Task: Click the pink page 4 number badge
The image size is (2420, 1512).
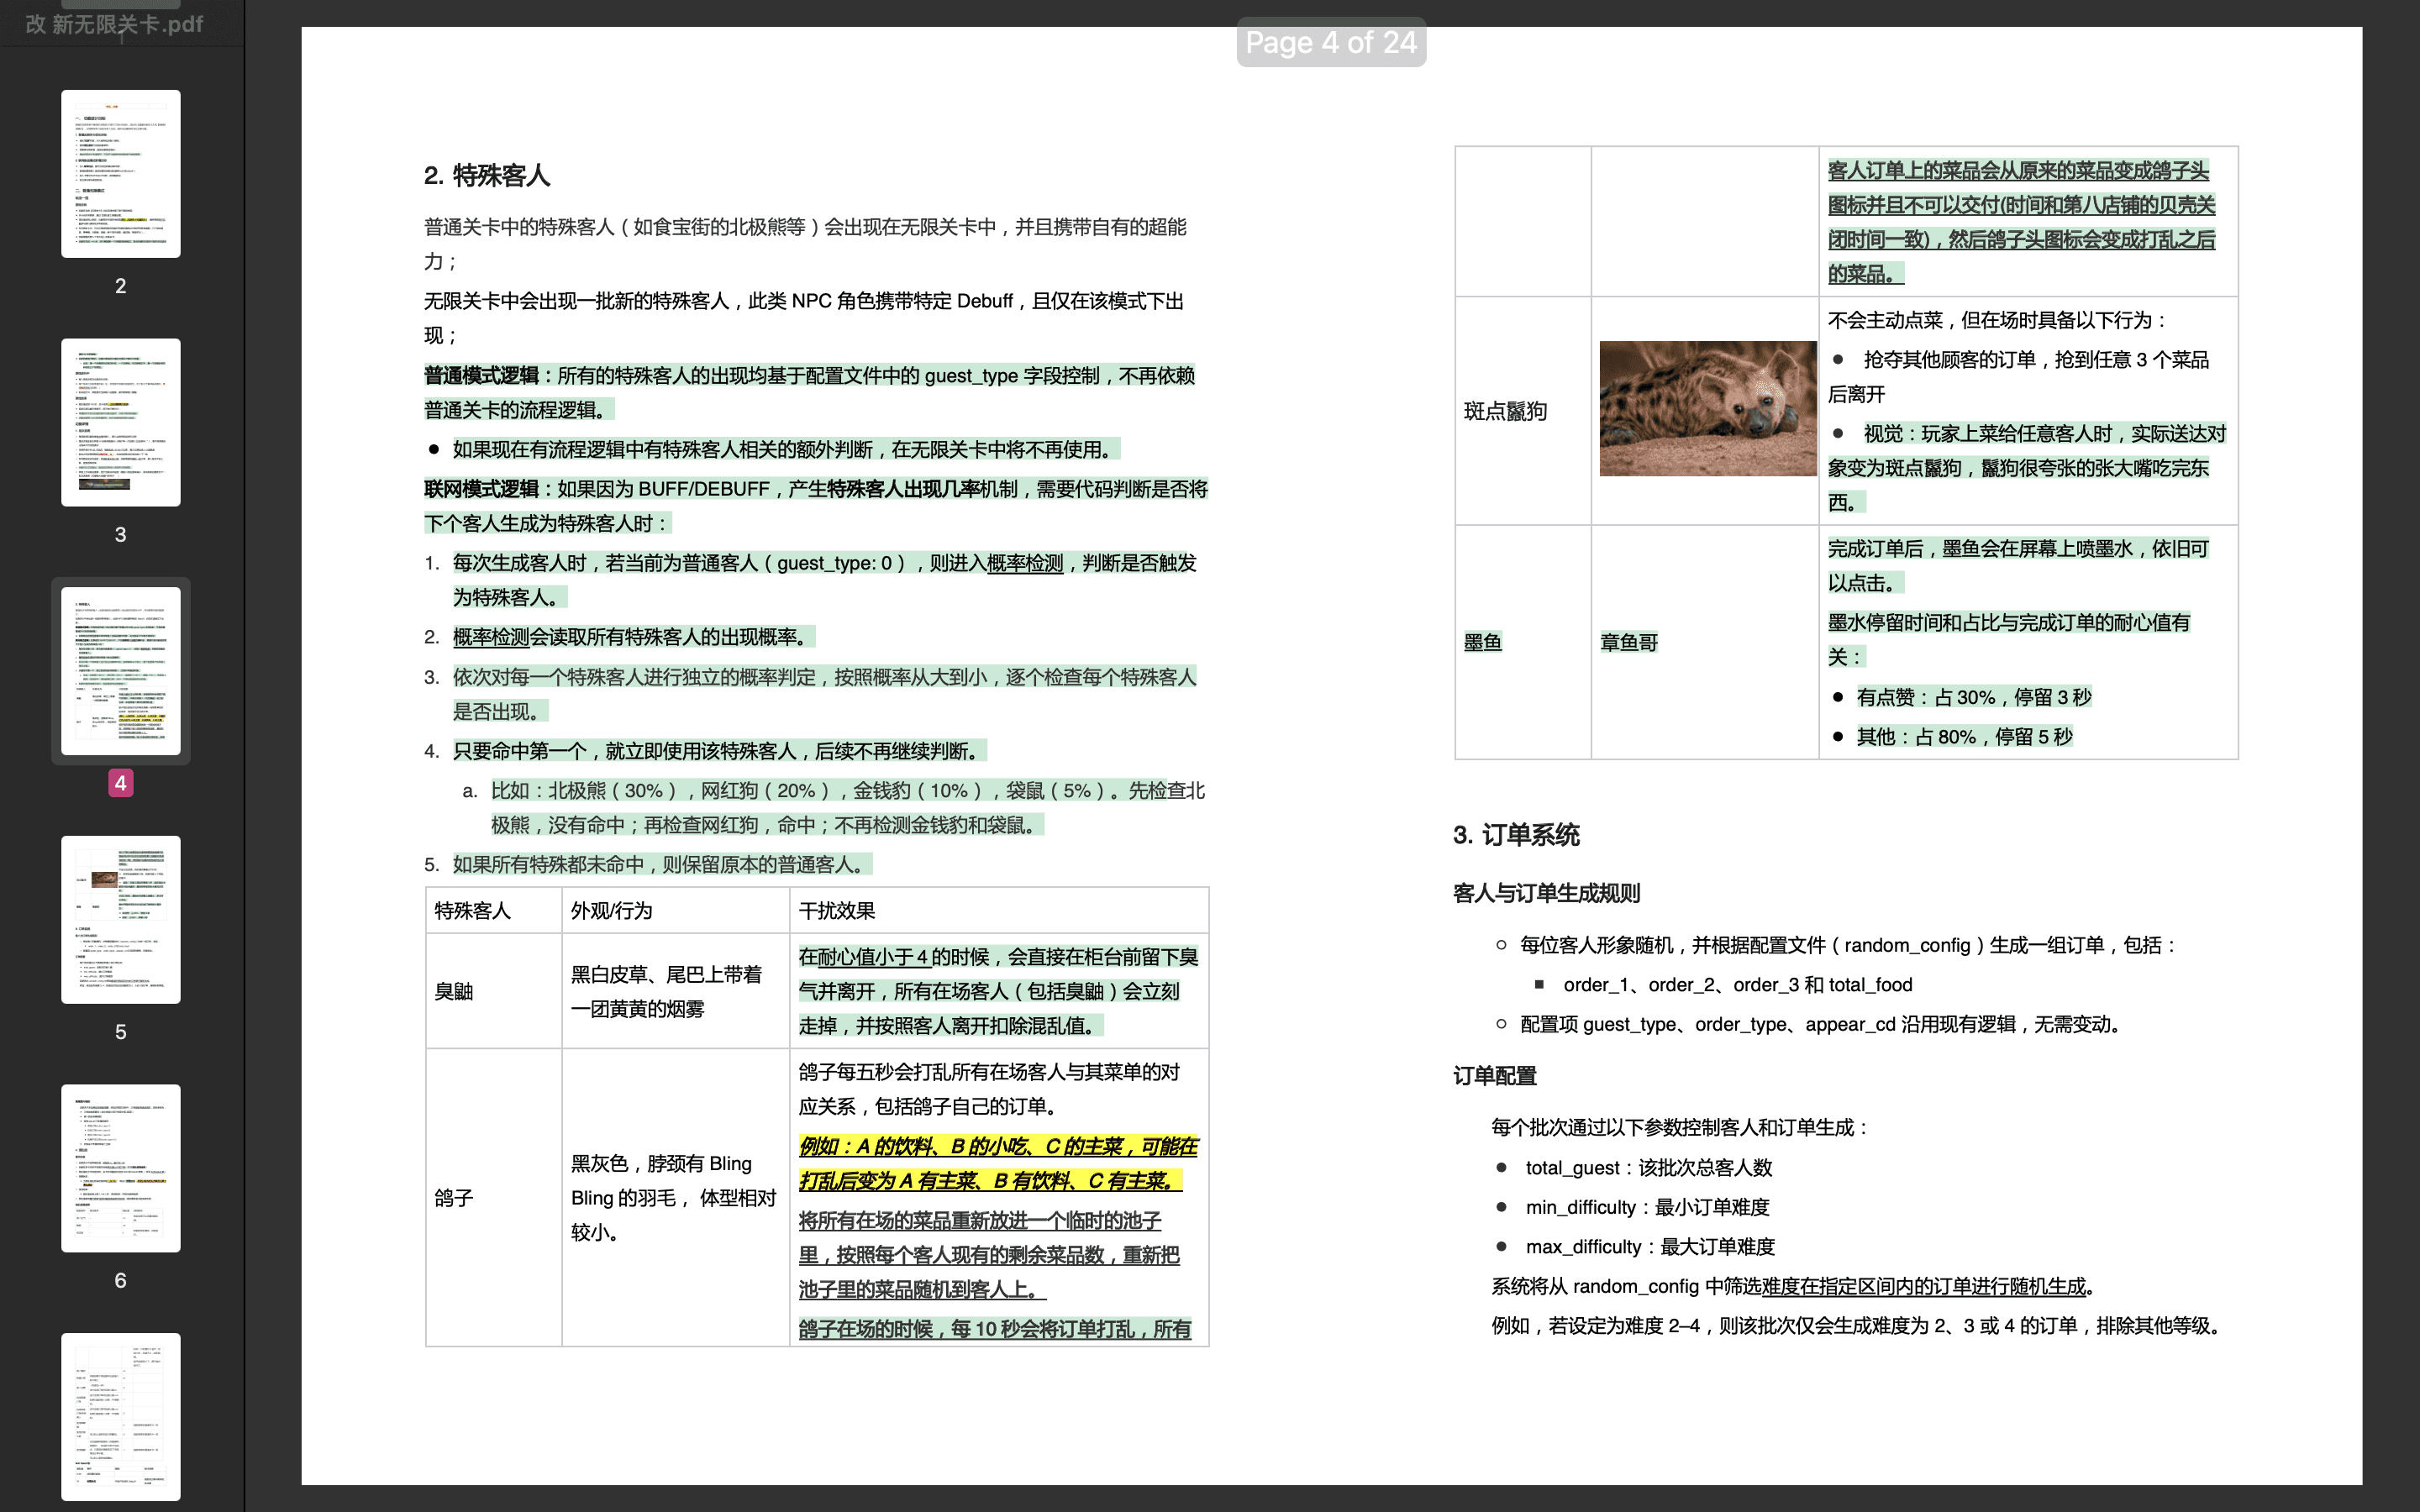Action: coord(121,783)
